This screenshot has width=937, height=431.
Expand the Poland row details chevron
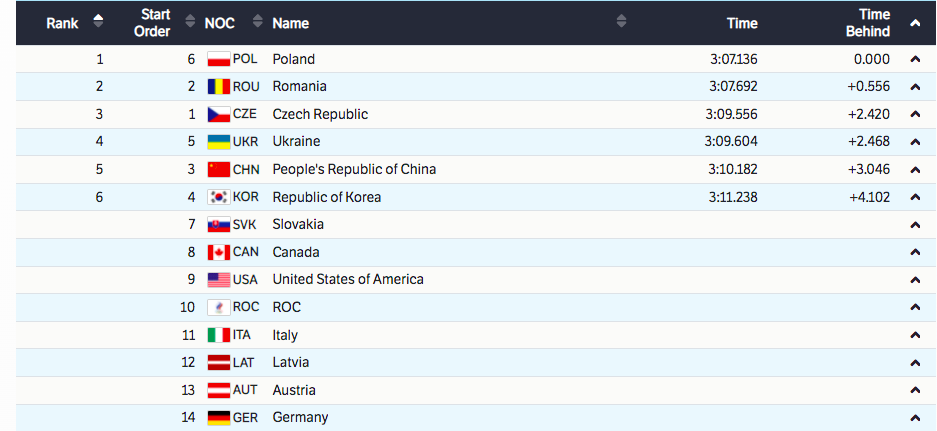914,60
